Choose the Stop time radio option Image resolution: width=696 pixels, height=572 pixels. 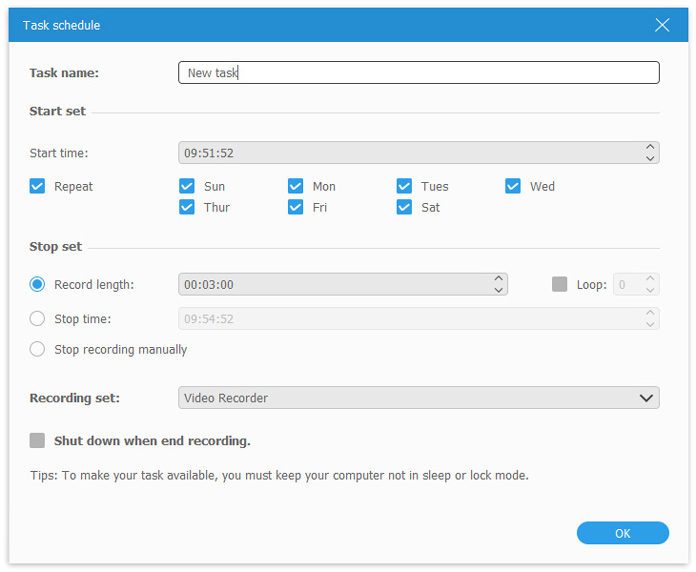(37, 319)
